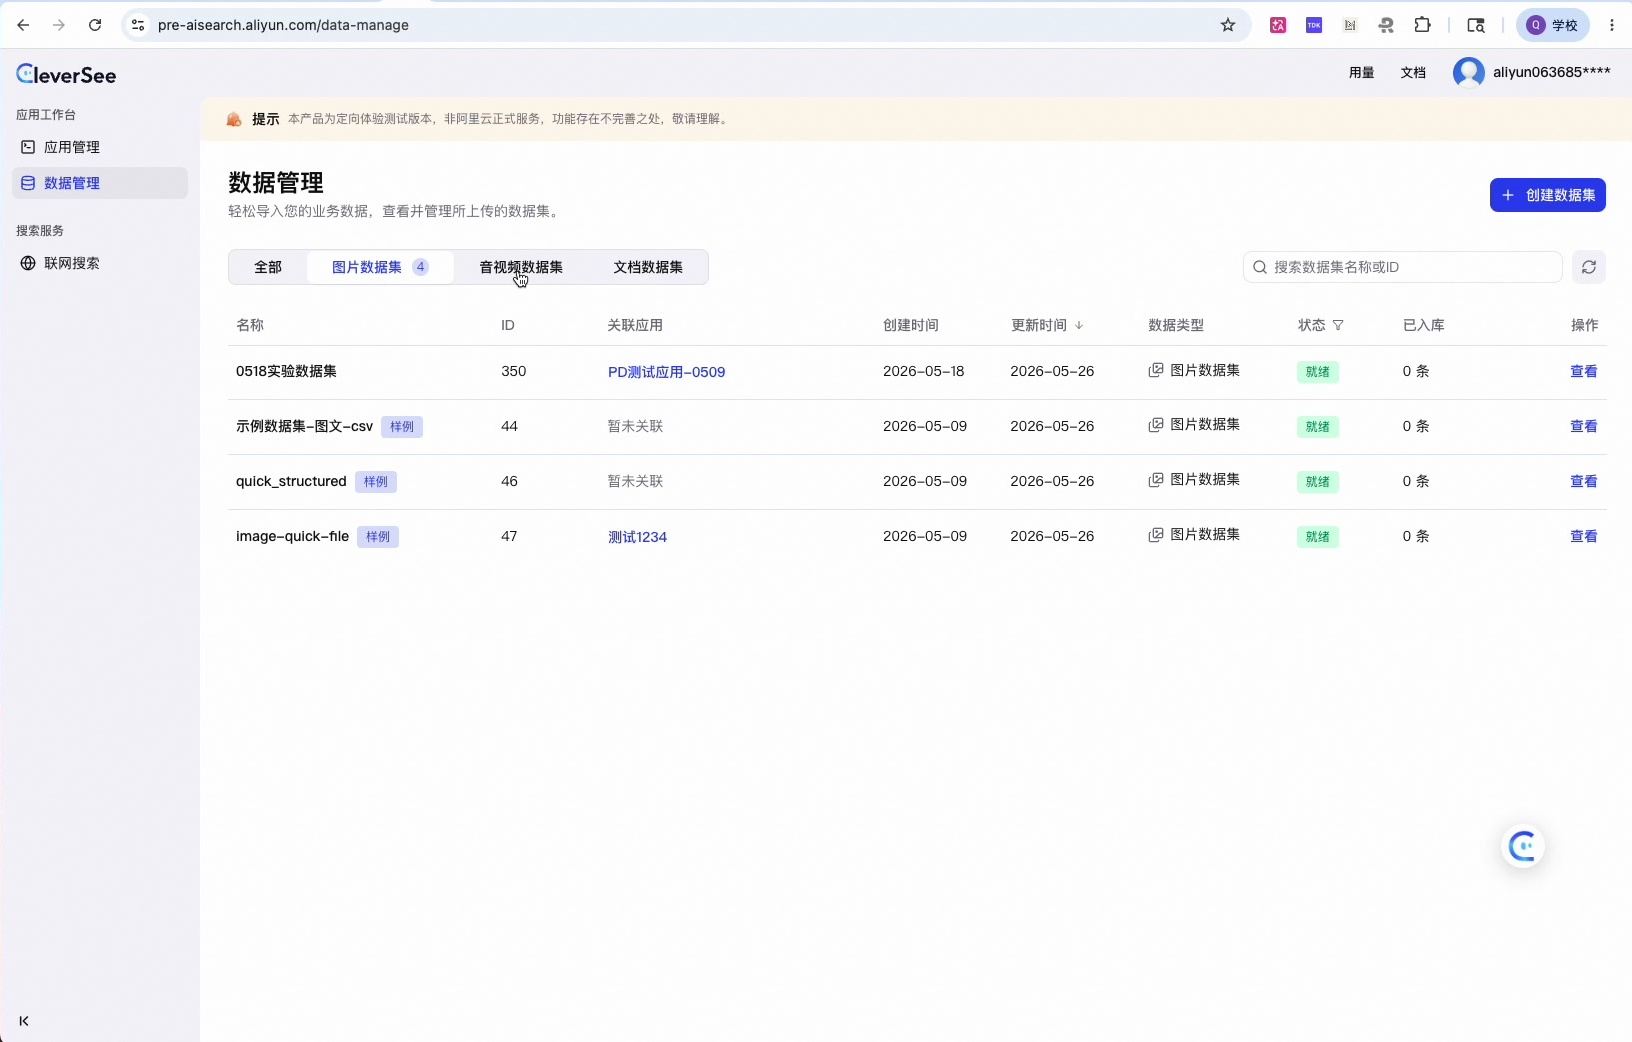Image resolution: width=1632 pixels, height=1042 pixels.
Task: Select 数据管理 in the sidebar
Action: tap(100, 183)
